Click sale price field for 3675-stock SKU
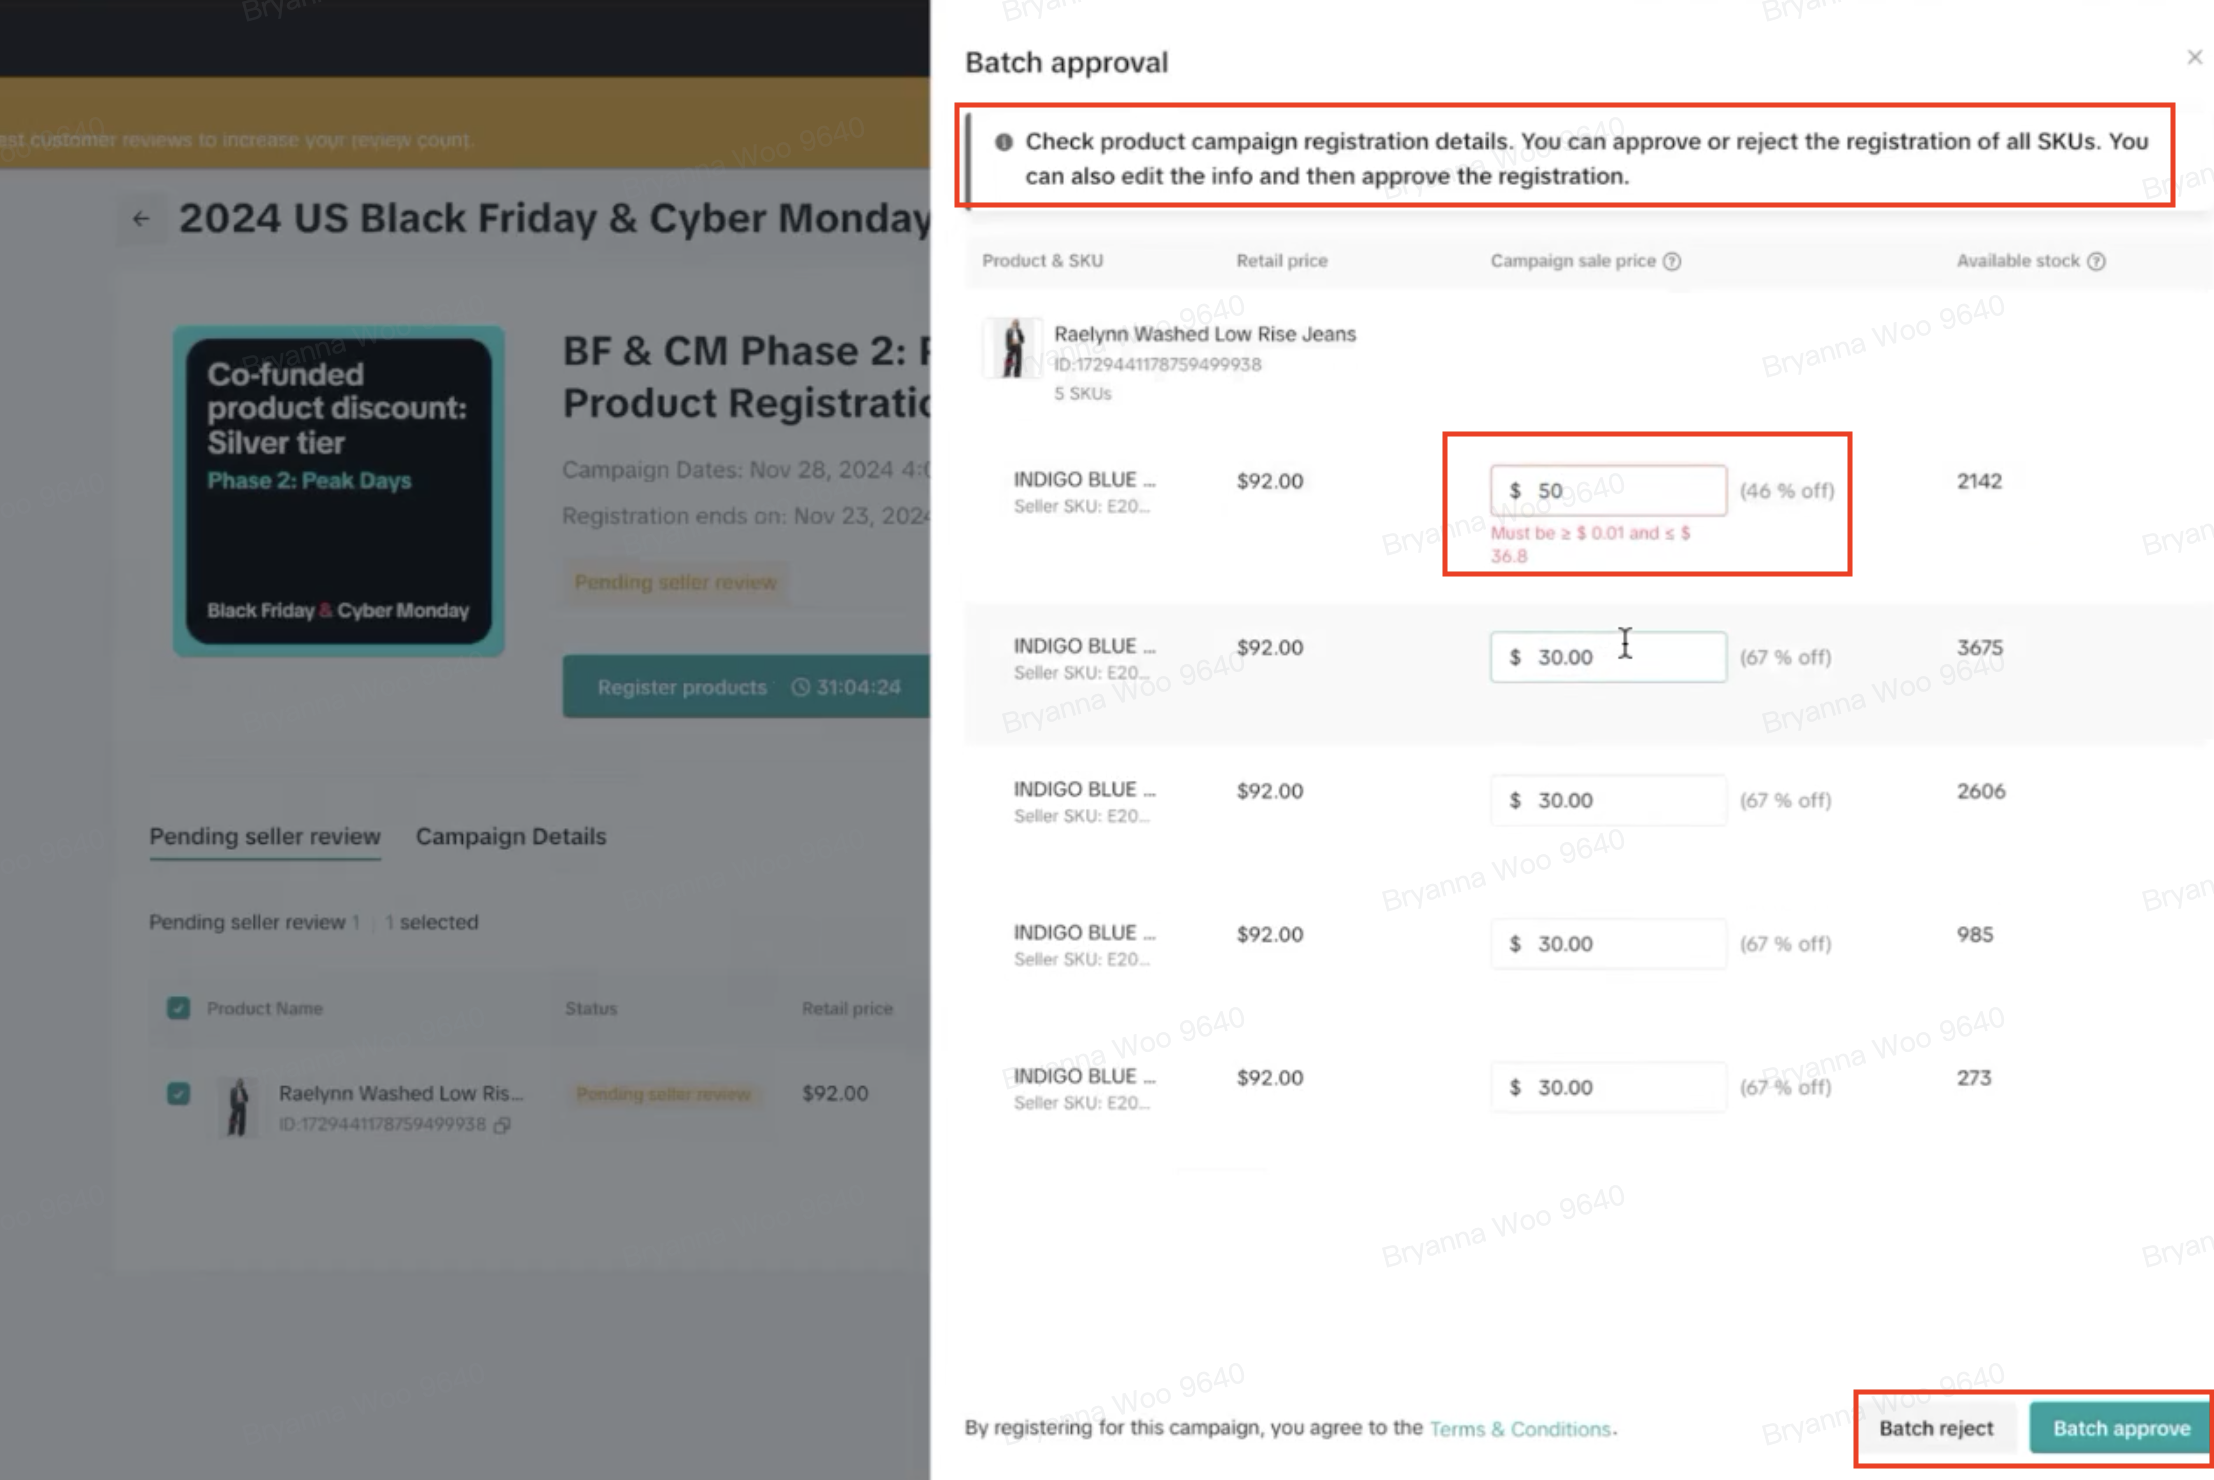 (1620, 657)
